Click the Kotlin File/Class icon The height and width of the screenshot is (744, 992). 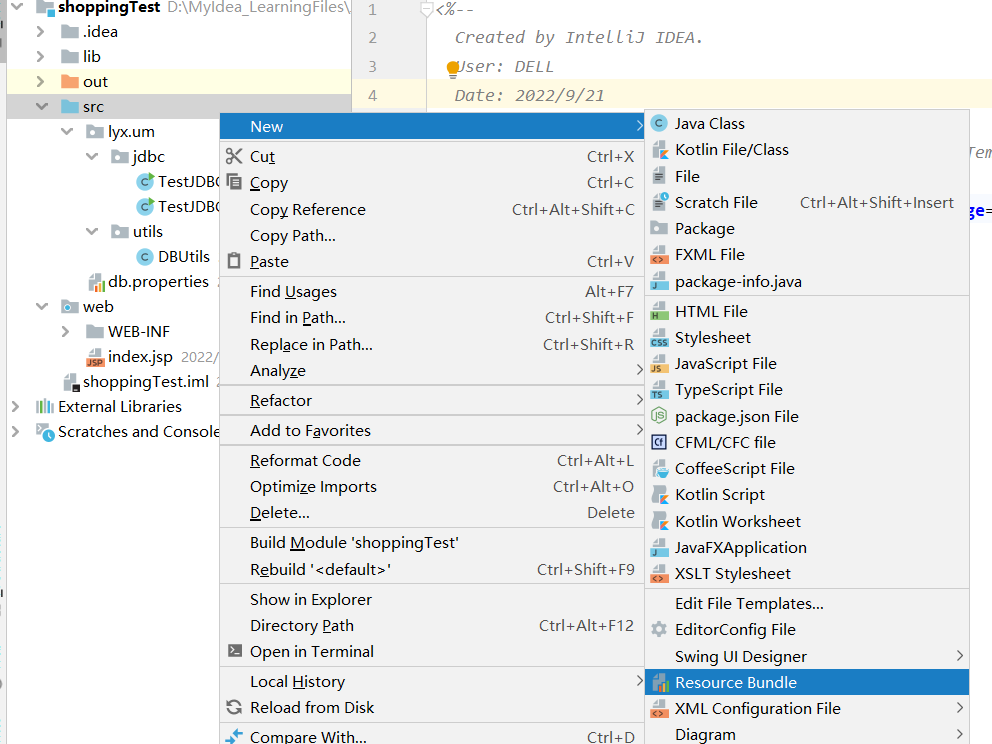click(x=659, y=150)
